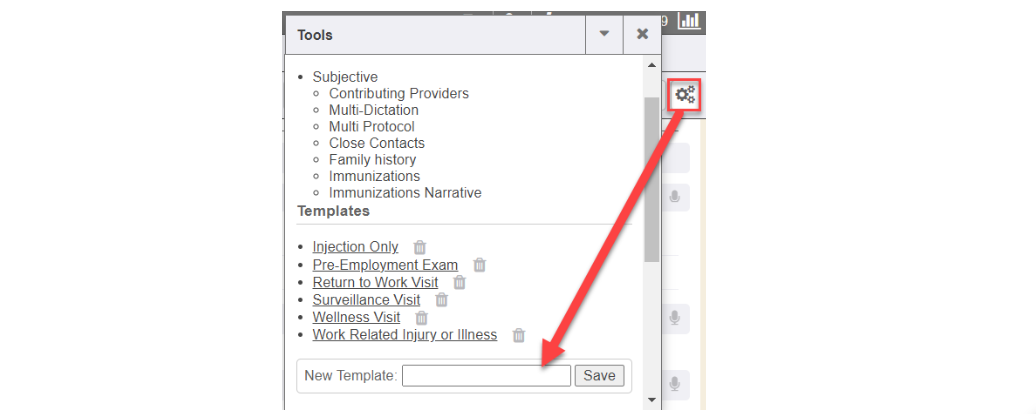Delete the Surveillance Visit template
The image size is (1036, 414).
point(442,300)
